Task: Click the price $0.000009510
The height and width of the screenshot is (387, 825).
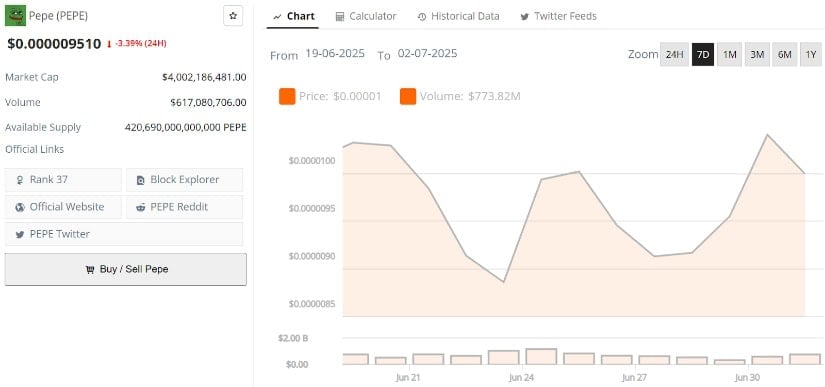Action: click(x=54, y=43)
